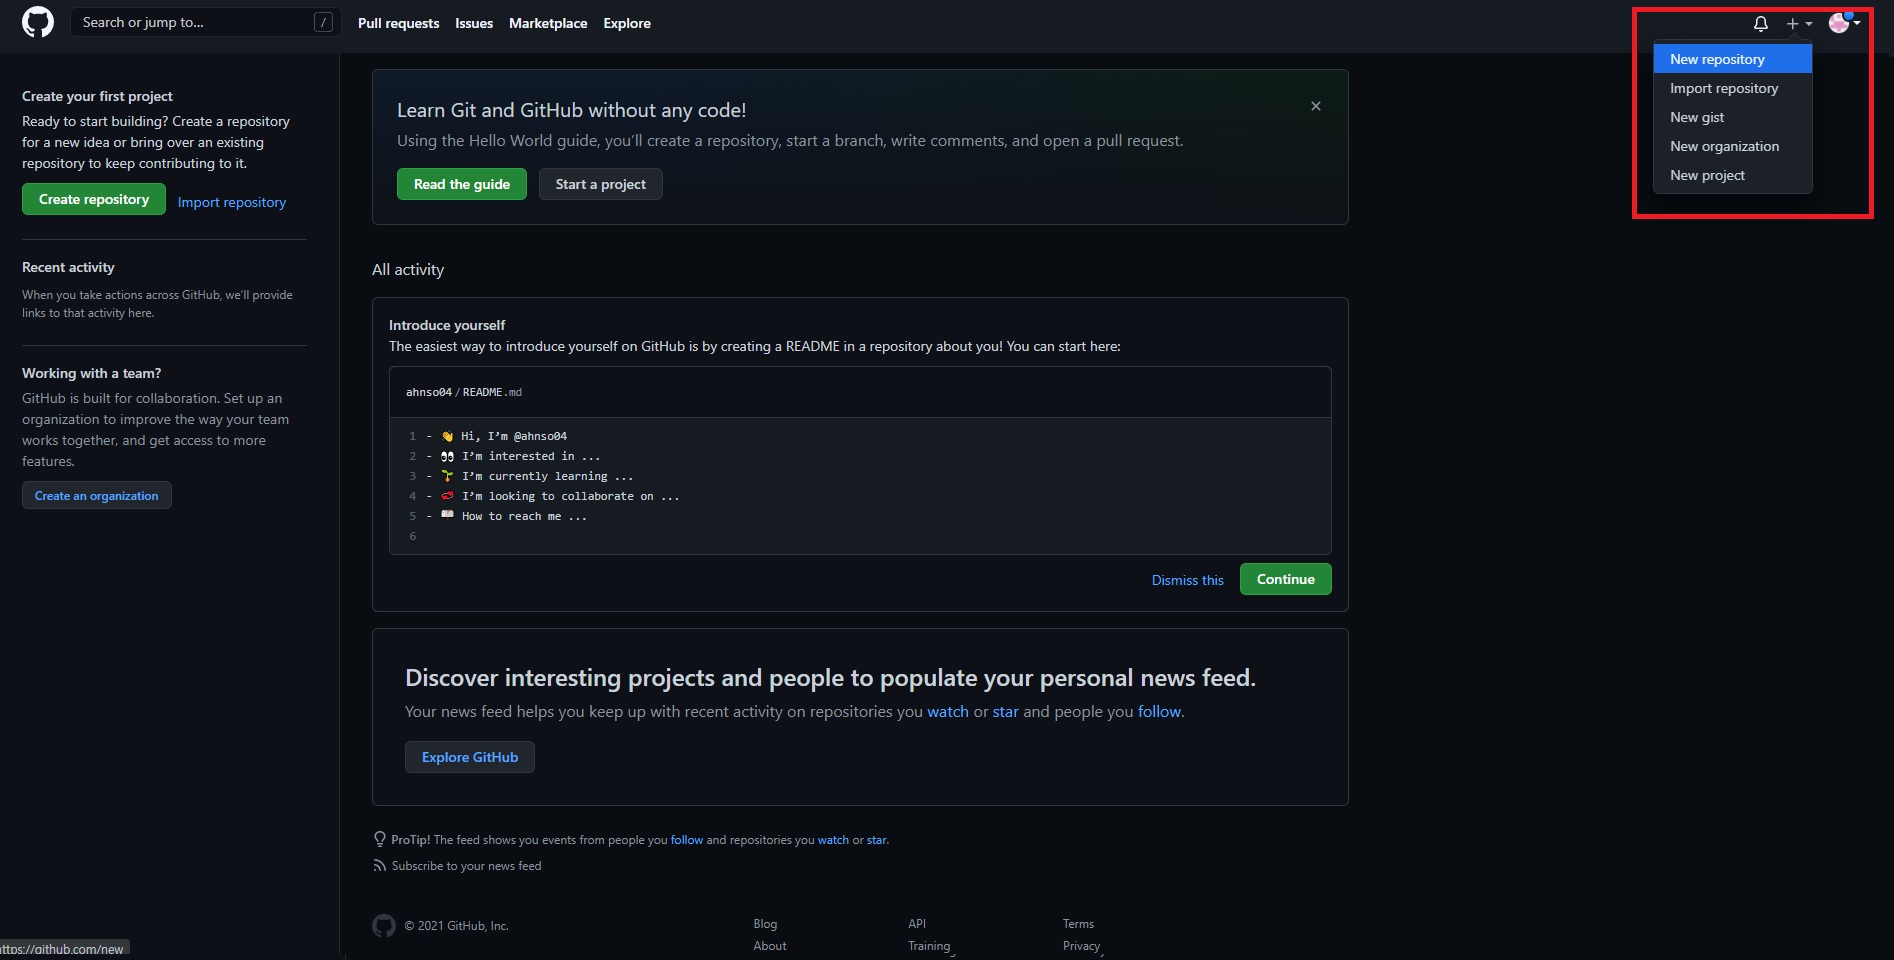Click the 'Create your first project' heading
1894x960 pixels.
[97, 96]
